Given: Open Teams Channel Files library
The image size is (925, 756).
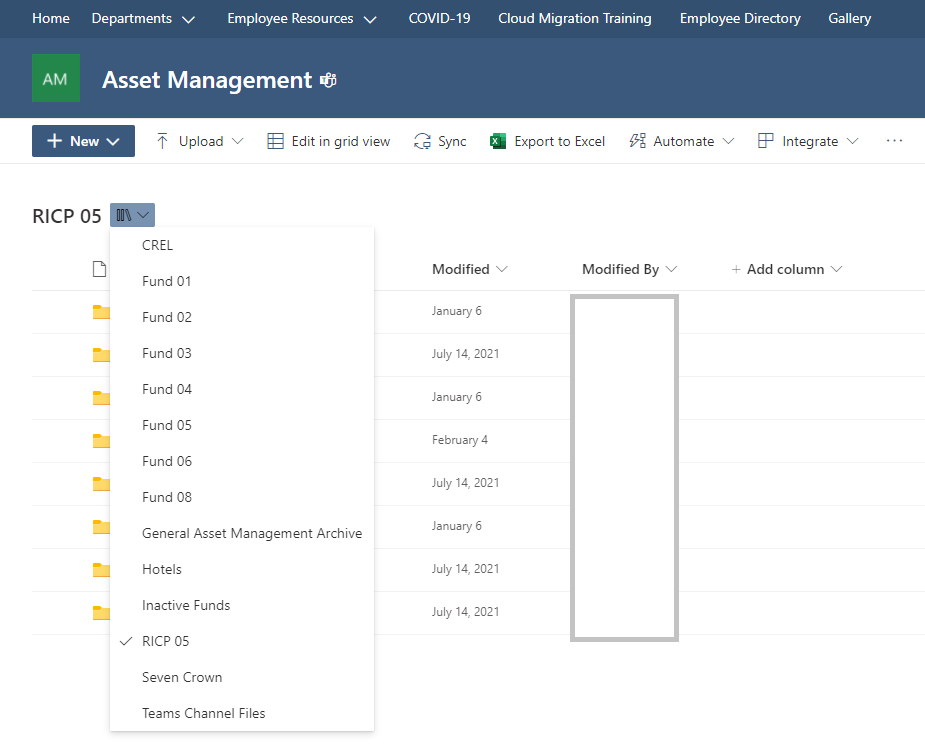Looking at the screenshot, I should [x=242, y=713].
